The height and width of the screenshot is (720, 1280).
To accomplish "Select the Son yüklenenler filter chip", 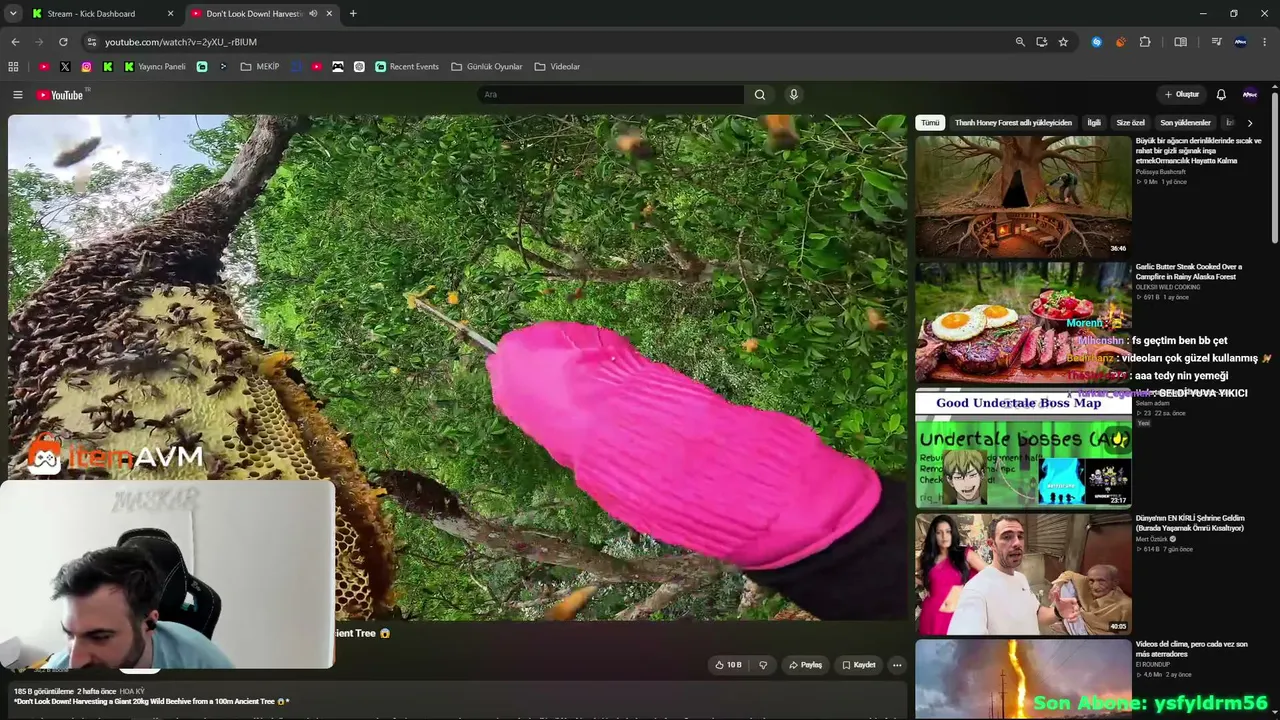I will [x=1186, y=123].
